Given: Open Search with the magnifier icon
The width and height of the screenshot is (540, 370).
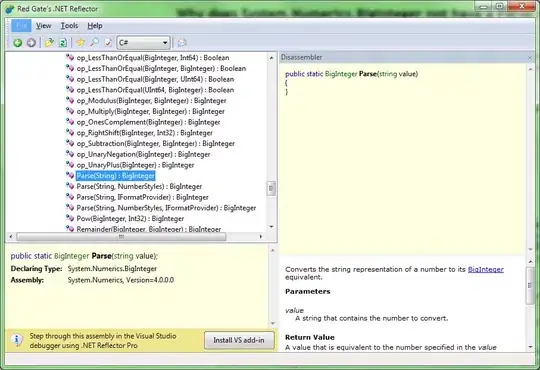Looking at the screenshot, I should point(94,43).
